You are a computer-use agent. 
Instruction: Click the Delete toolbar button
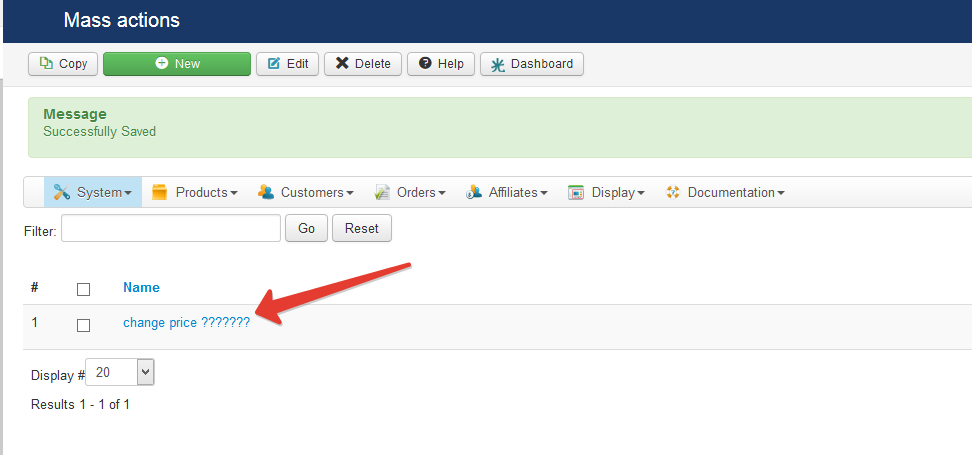(x=363, y=64)
